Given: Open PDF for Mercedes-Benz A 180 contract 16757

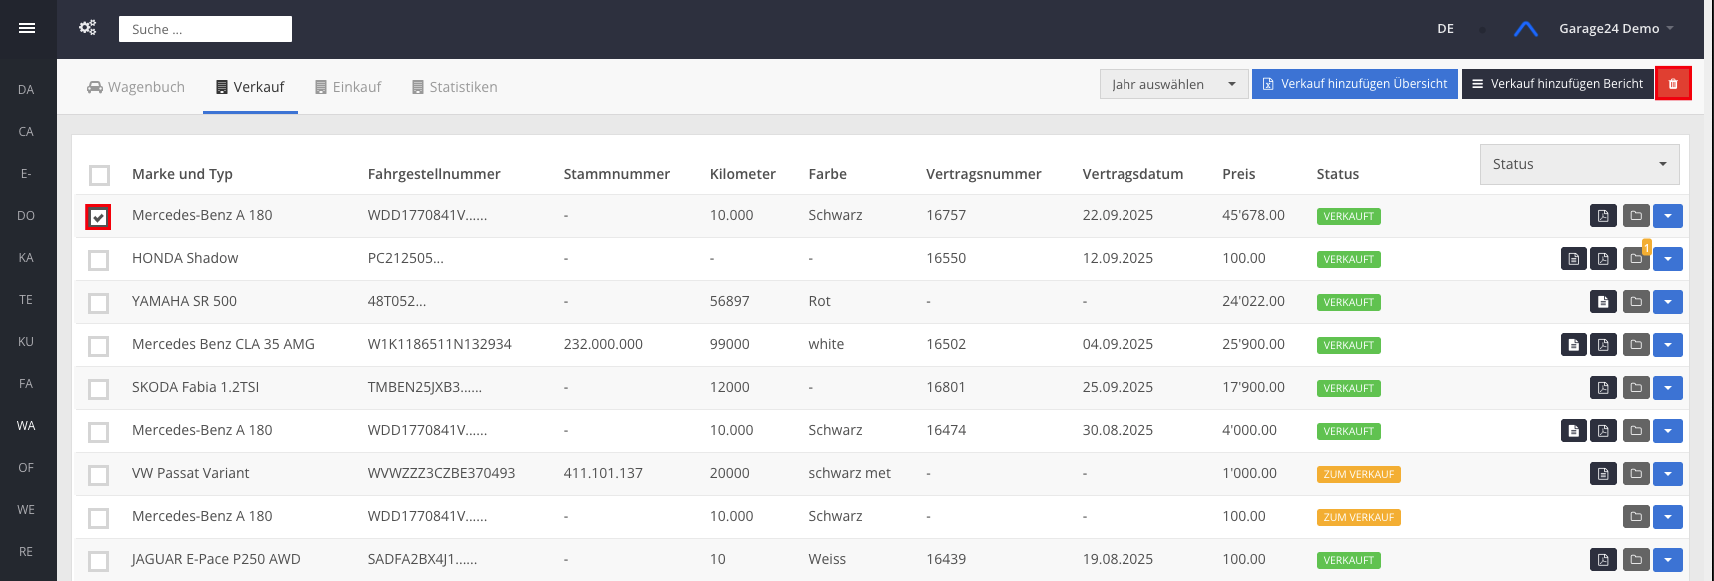Looking at the screenshot, I should [x=1603, y=216].
